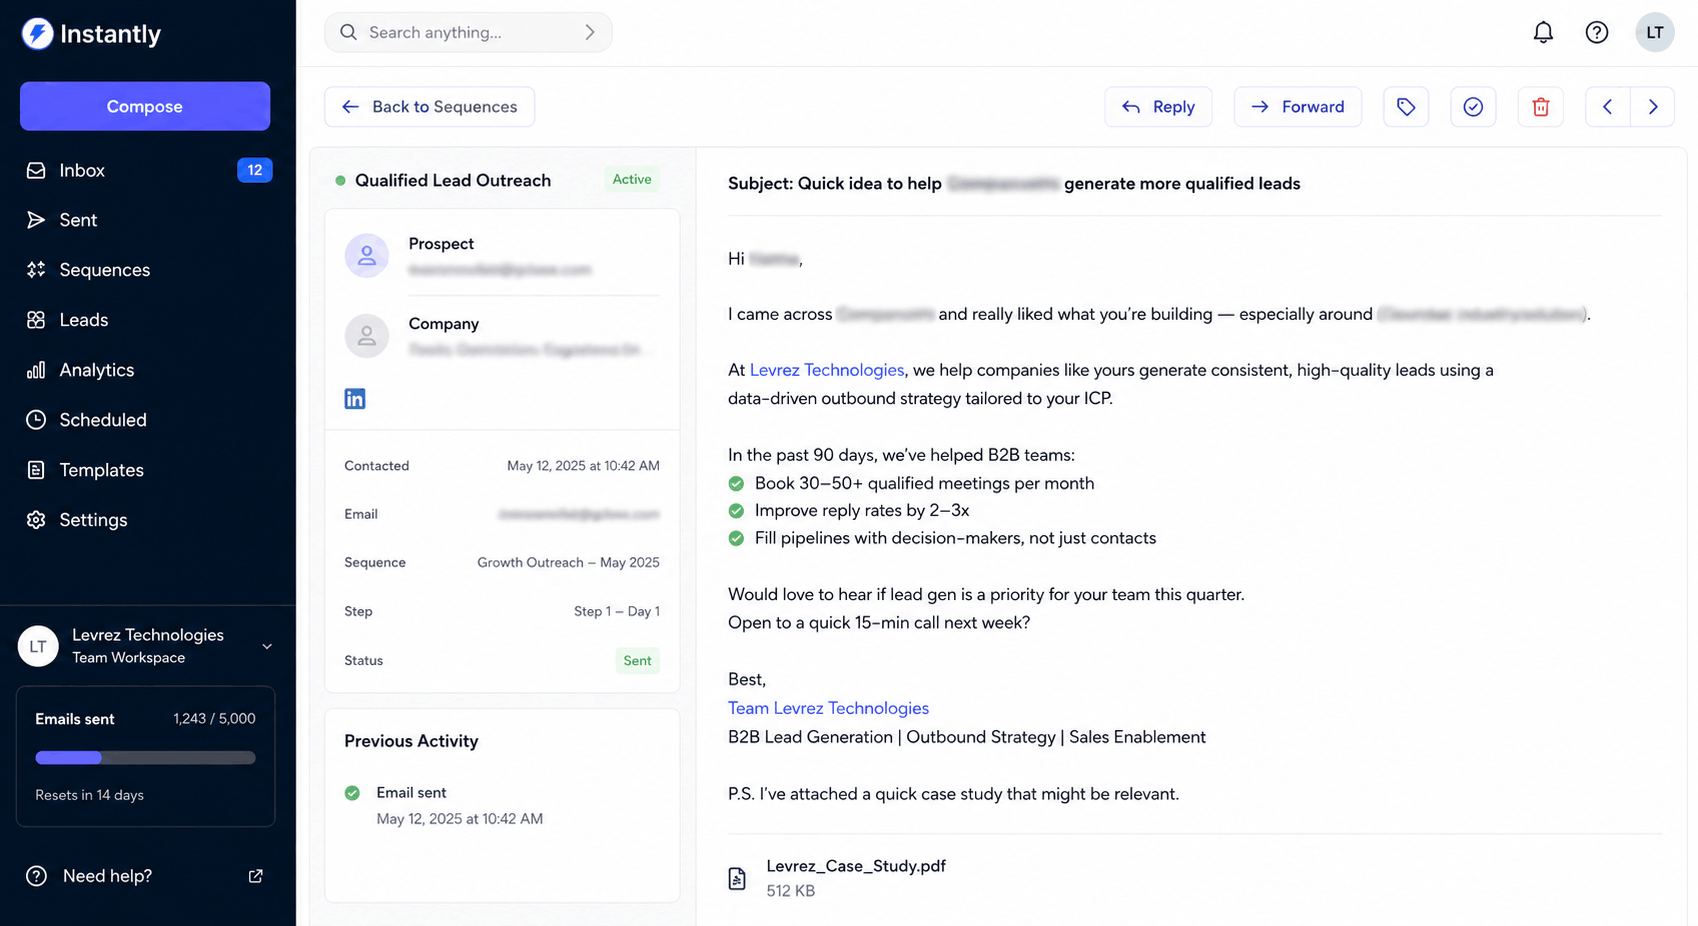1698x926 pixels.
Task: Click the PDF attachment file icon
Action: click(x=737, y=878)
